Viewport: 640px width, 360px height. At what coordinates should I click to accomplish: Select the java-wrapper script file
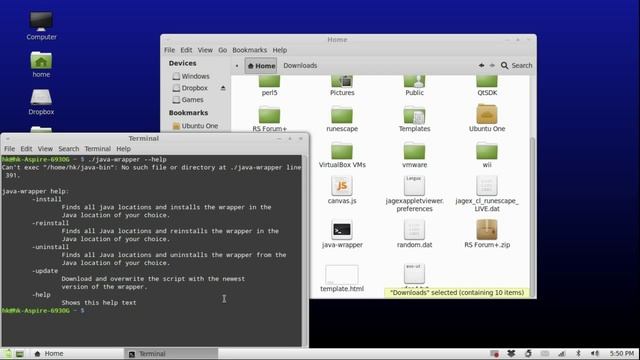tap(342, 234)
